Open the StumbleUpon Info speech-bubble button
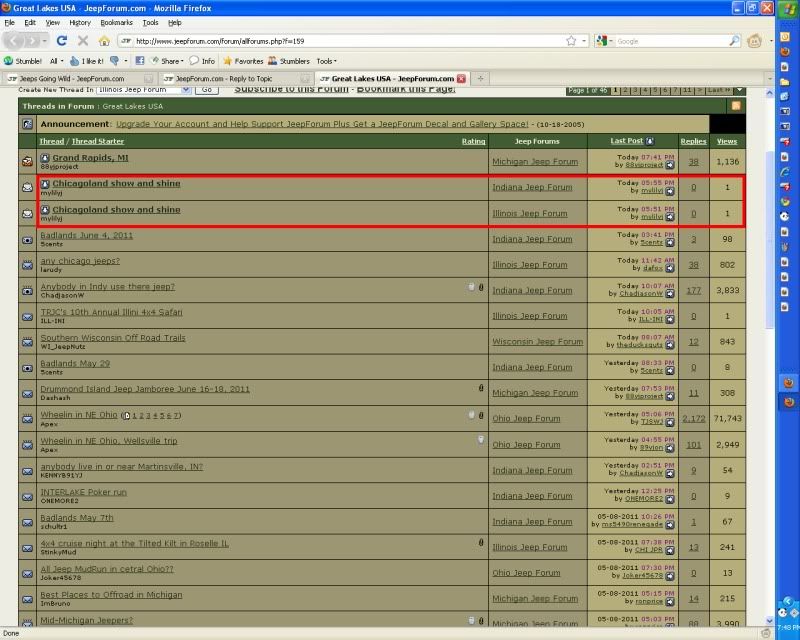 click(202, 61)
